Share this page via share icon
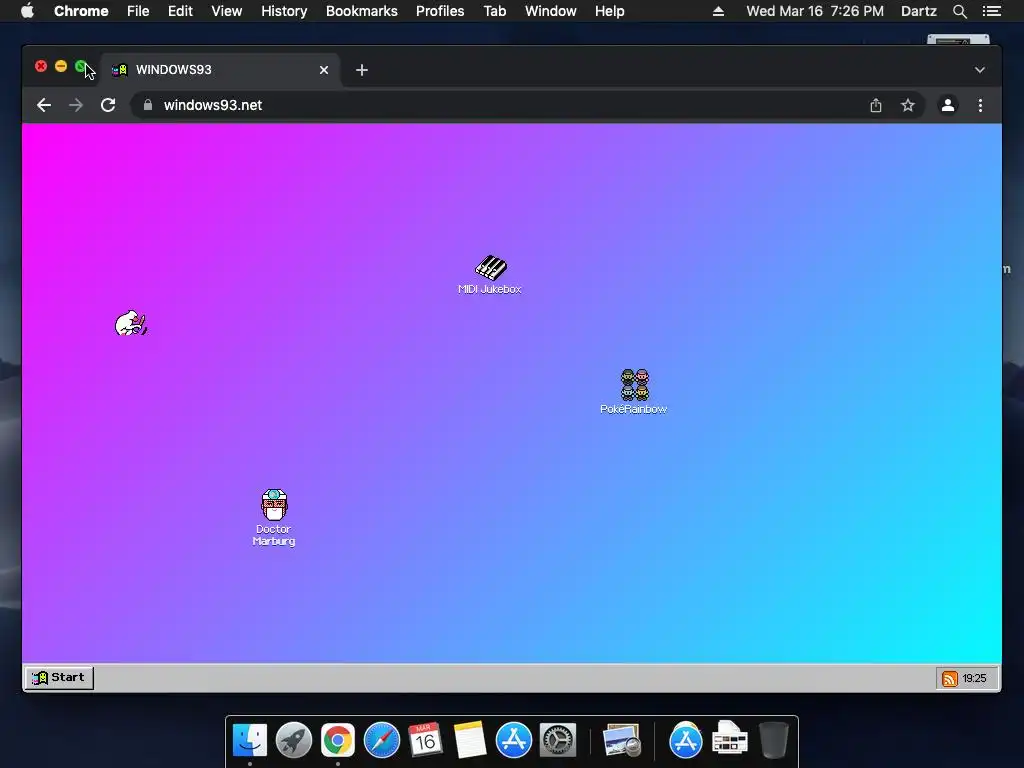This screenshot has height=768, width=1024. [876, 105]
